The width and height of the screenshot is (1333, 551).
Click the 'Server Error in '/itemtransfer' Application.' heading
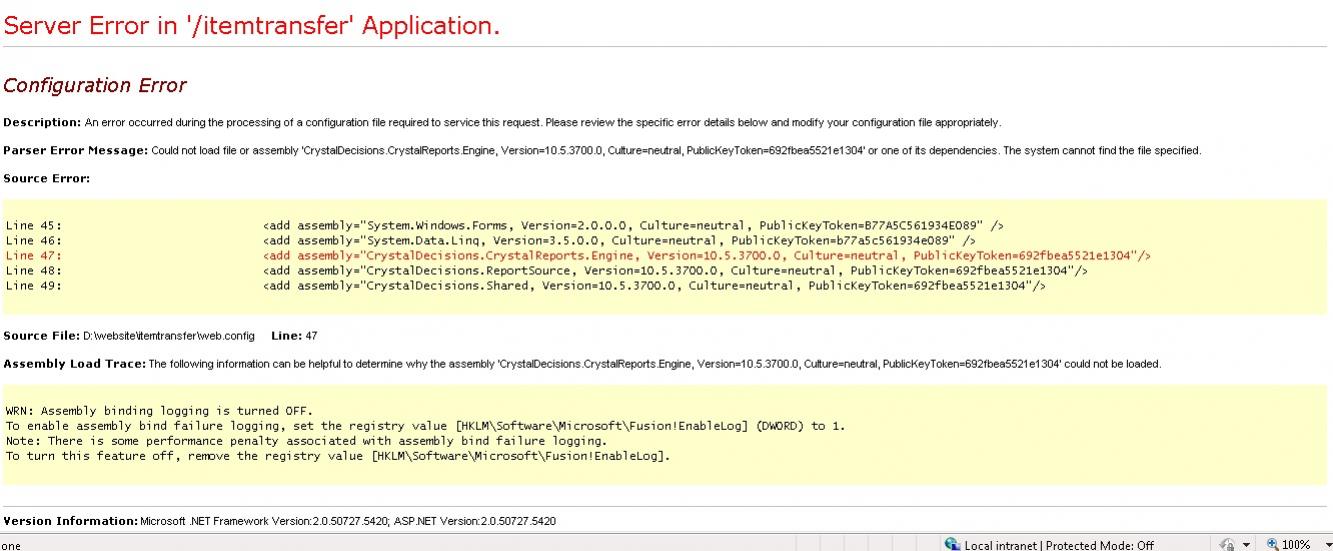[x=251, y=27]
